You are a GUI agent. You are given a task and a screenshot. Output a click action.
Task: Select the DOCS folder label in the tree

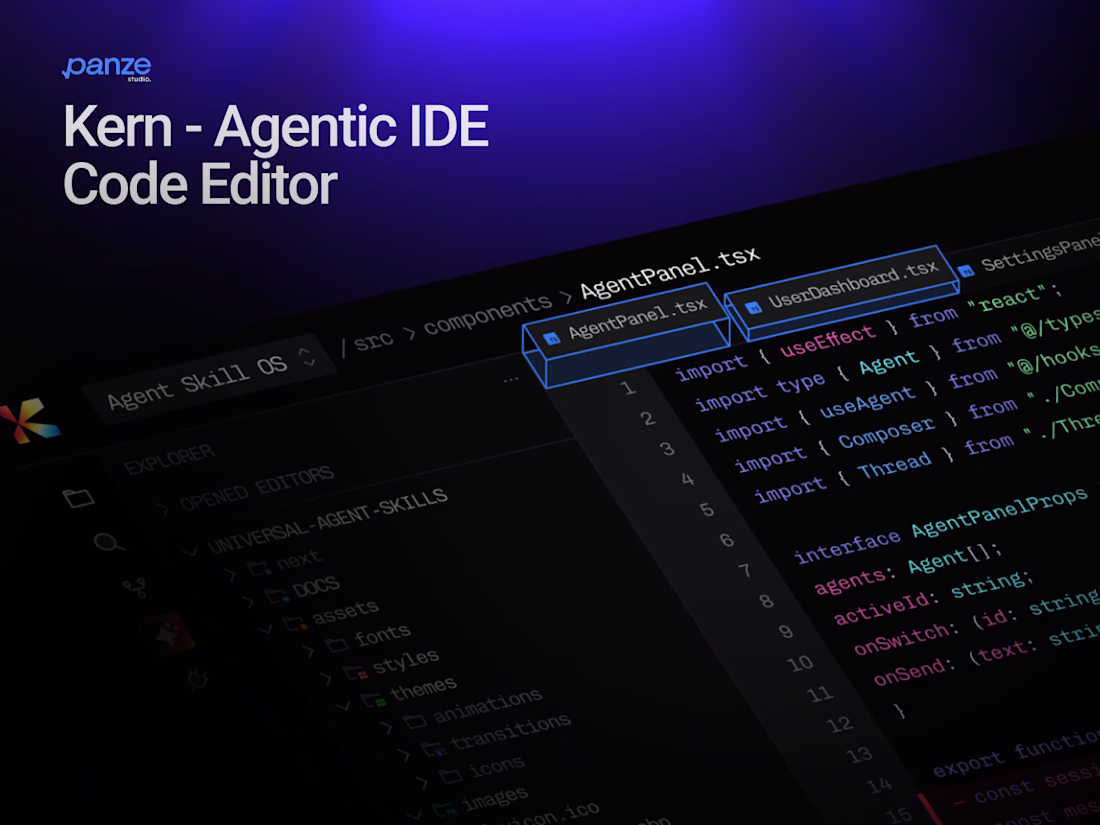(316, 587)
